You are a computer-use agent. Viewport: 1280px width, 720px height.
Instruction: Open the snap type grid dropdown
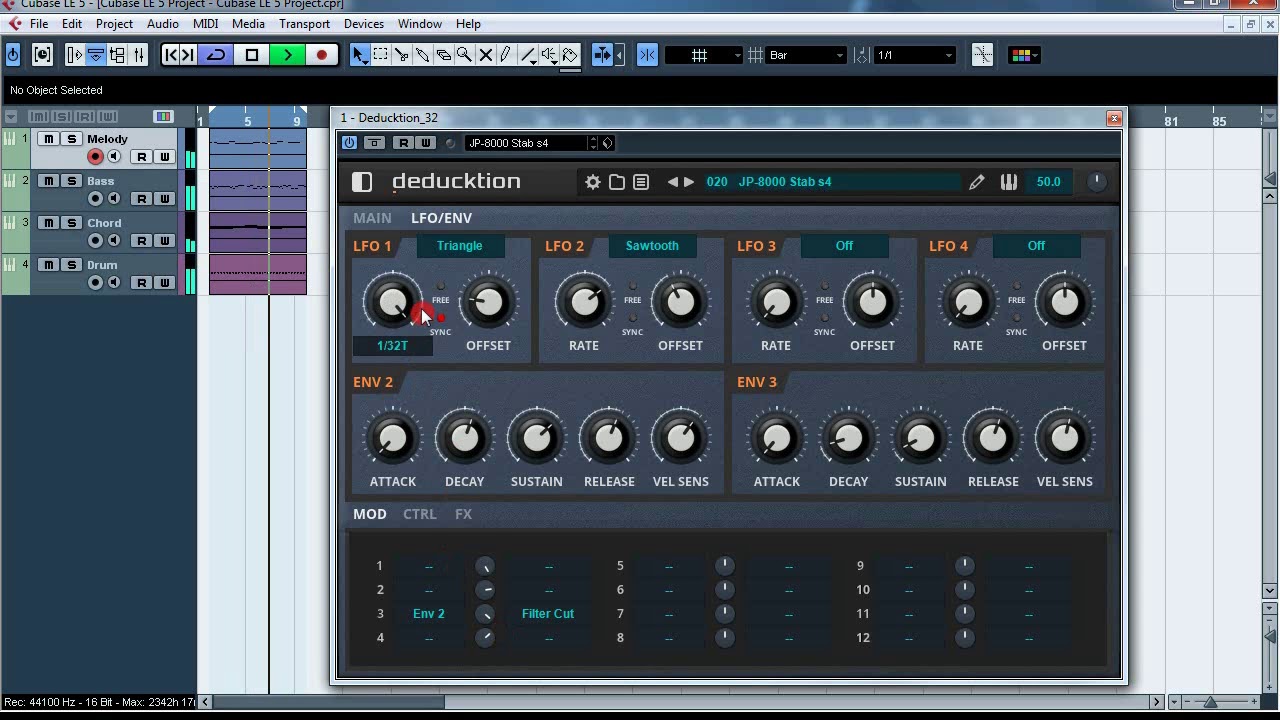[705, 55]
